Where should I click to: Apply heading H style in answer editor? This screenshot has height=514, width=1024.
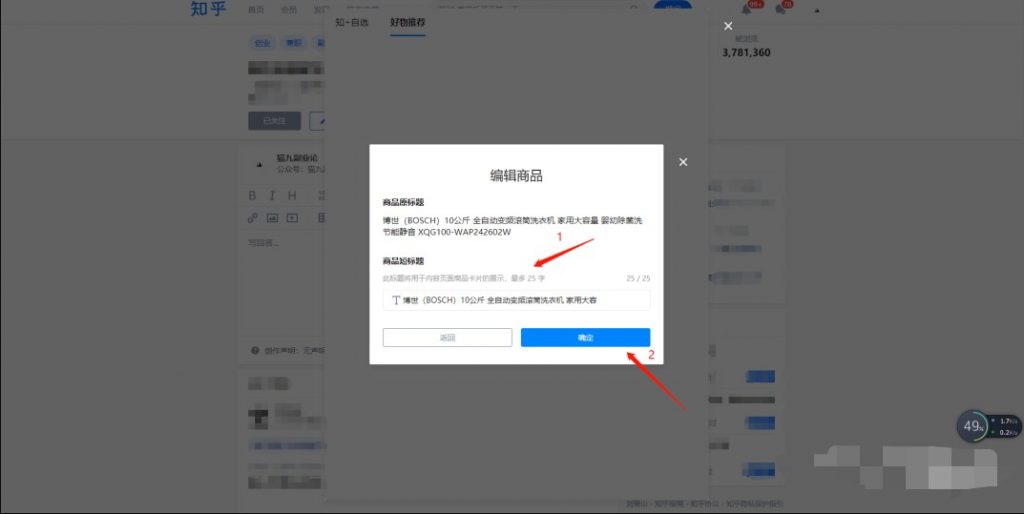point(292,195)
